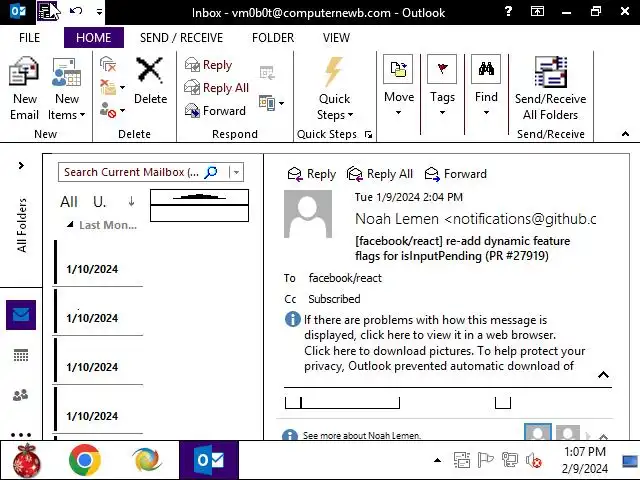Click the Meeting reply icon in the Respond group
640x480 pixels.
[267, 72]
